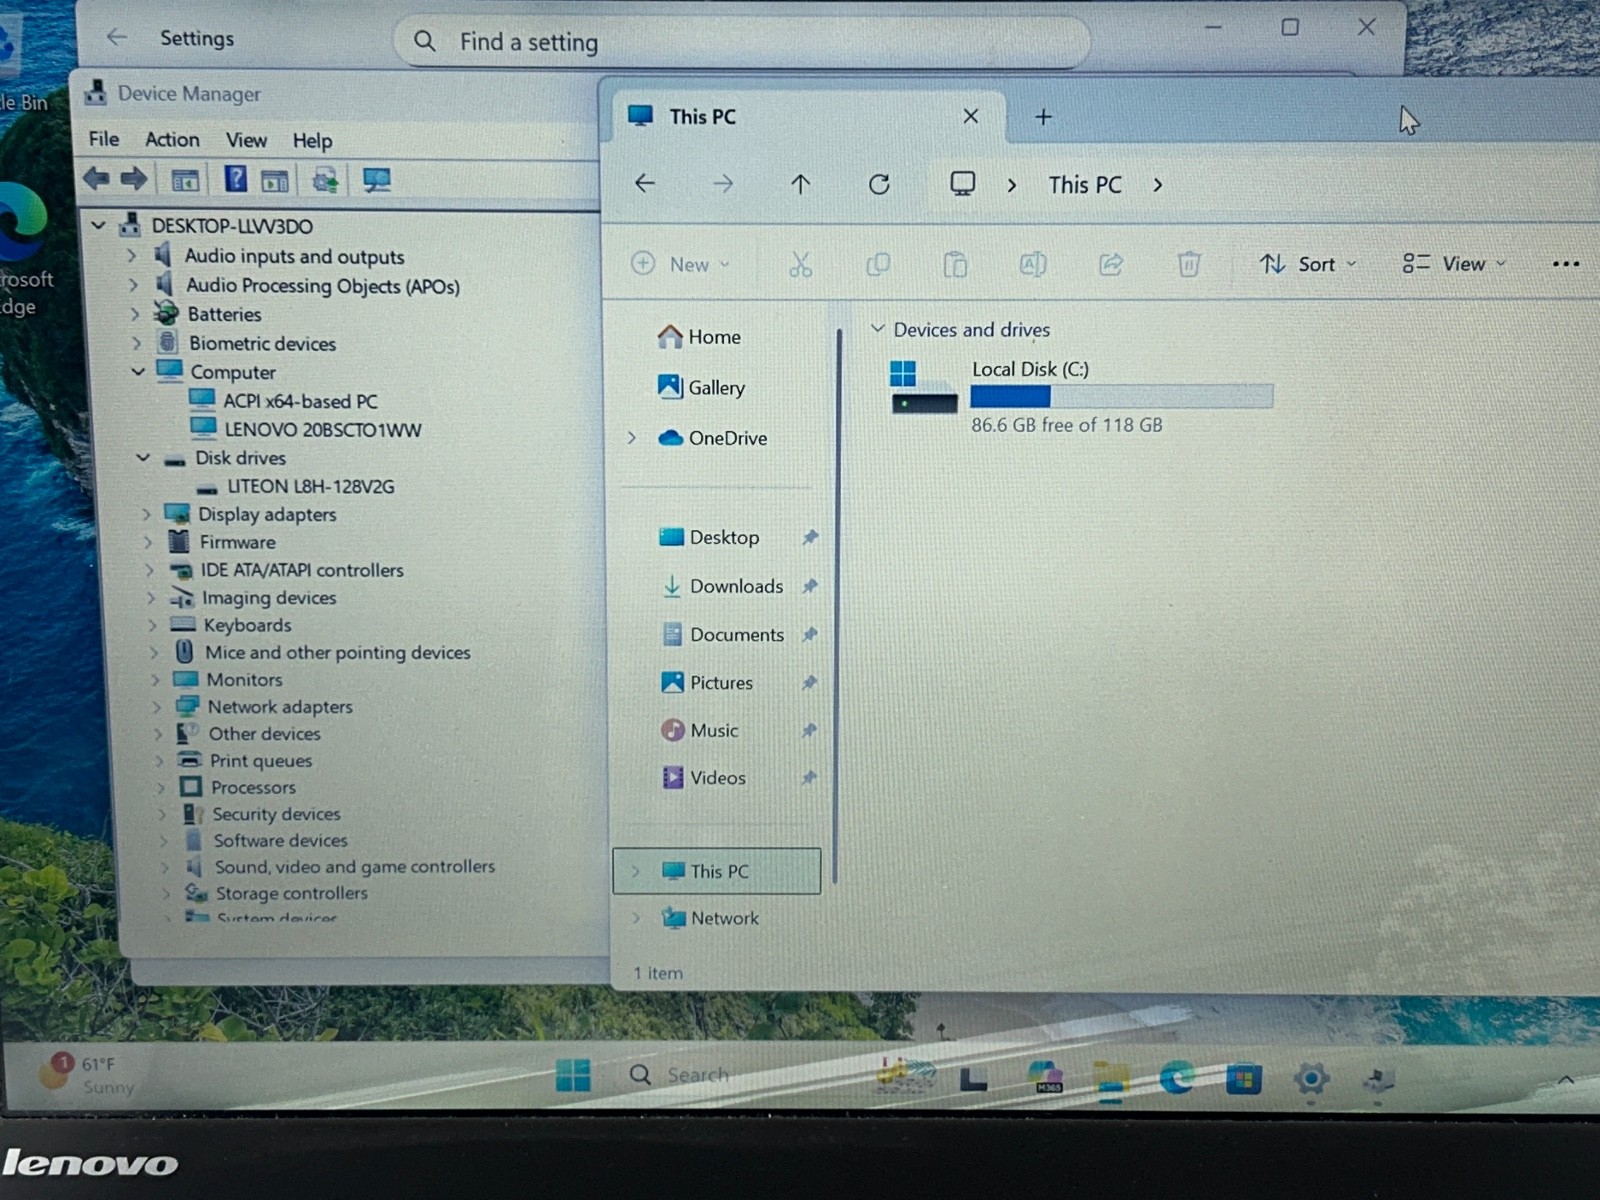The width and height of the screenshot is (1600, 1200).
Task: Open the Help menu in Device Manager
Action: tap(312, 141)
